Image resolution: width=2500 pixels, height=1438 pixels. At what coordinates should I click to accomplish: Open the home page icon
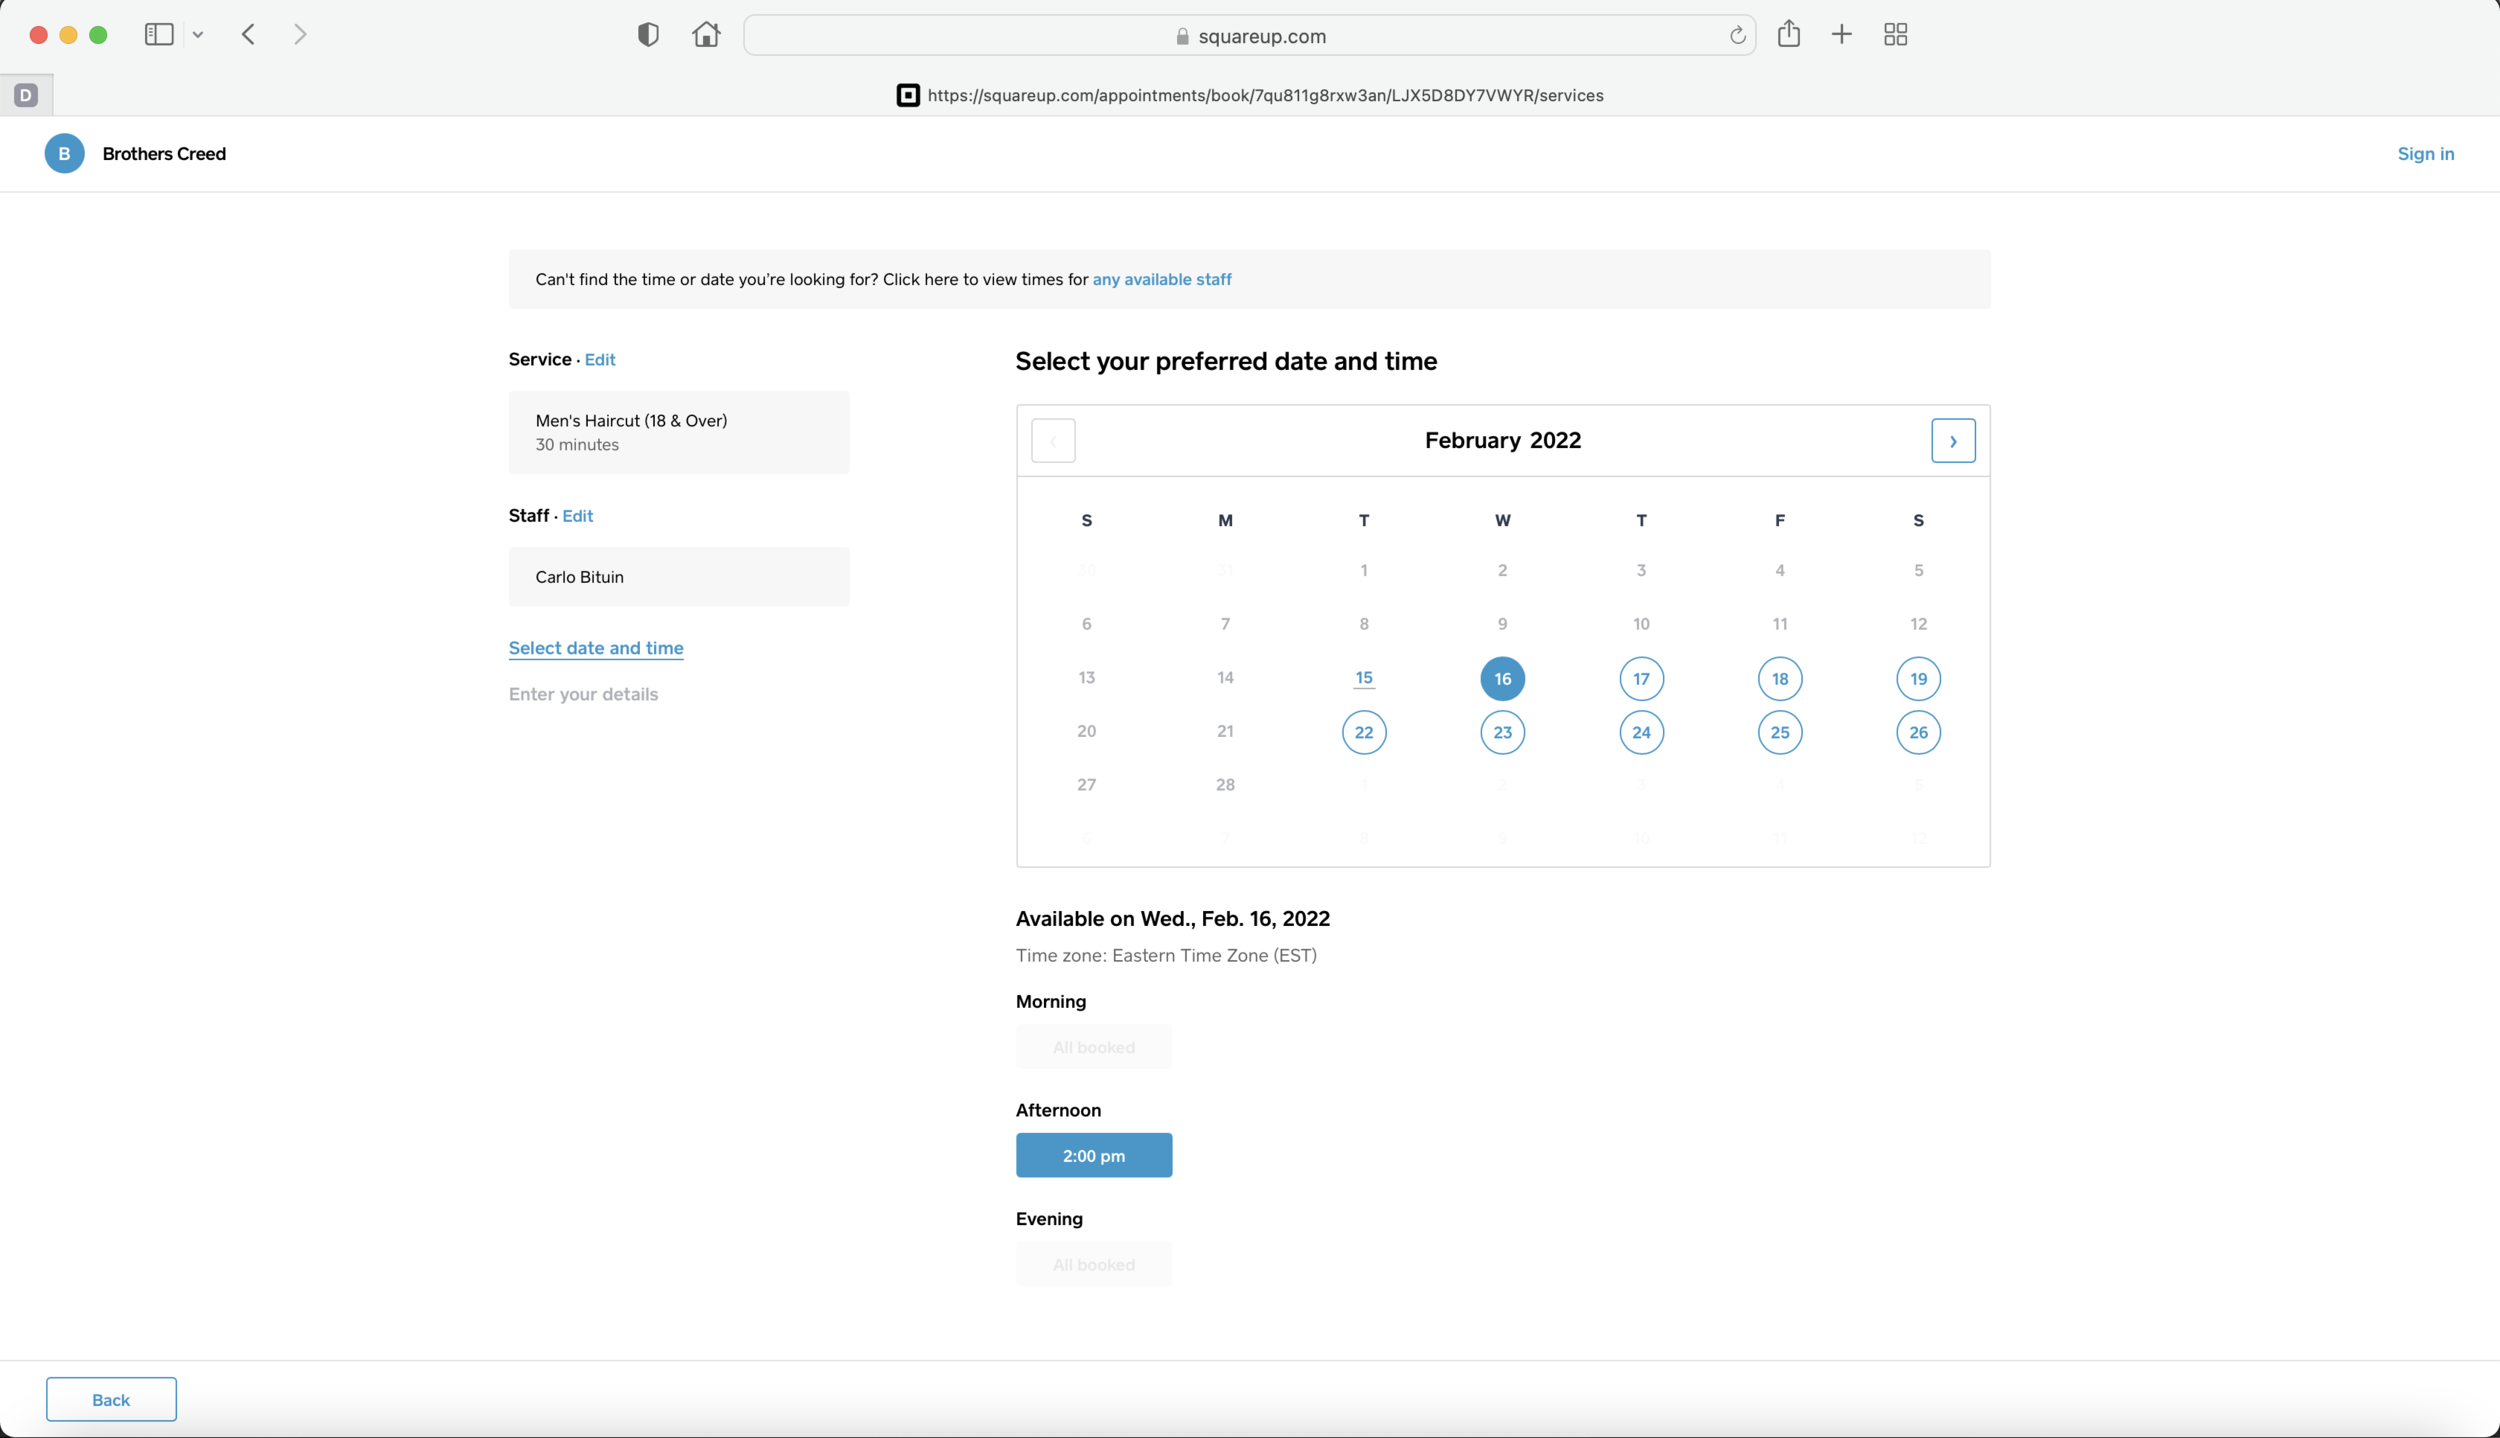706,35
